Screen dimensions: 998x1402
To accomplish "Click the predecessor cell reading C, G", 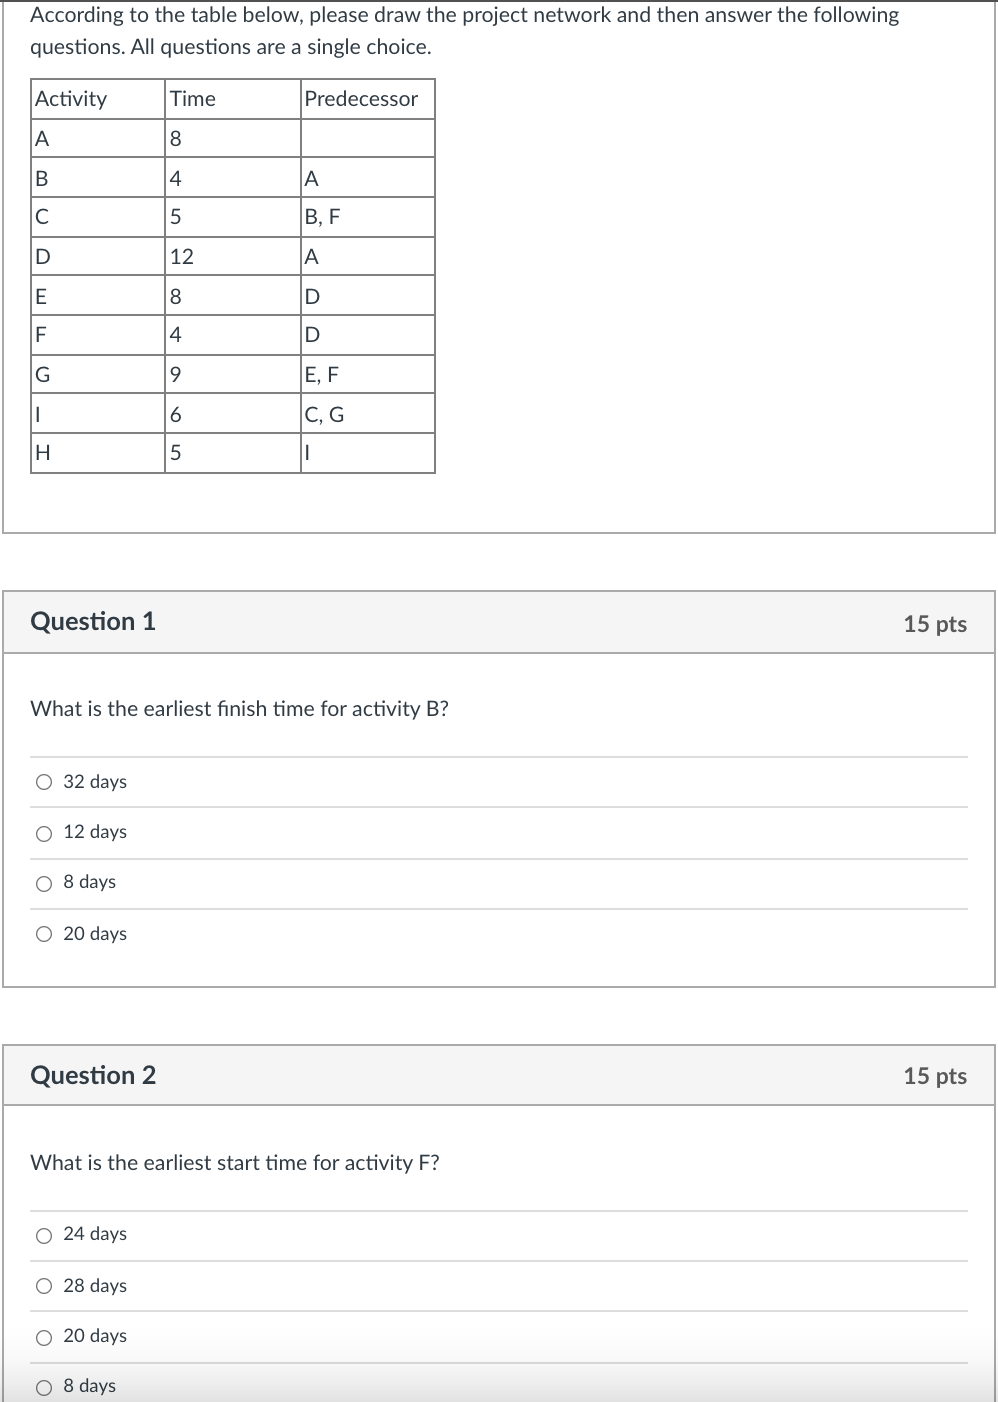I will pyautogui.click(x=324, y=414).
